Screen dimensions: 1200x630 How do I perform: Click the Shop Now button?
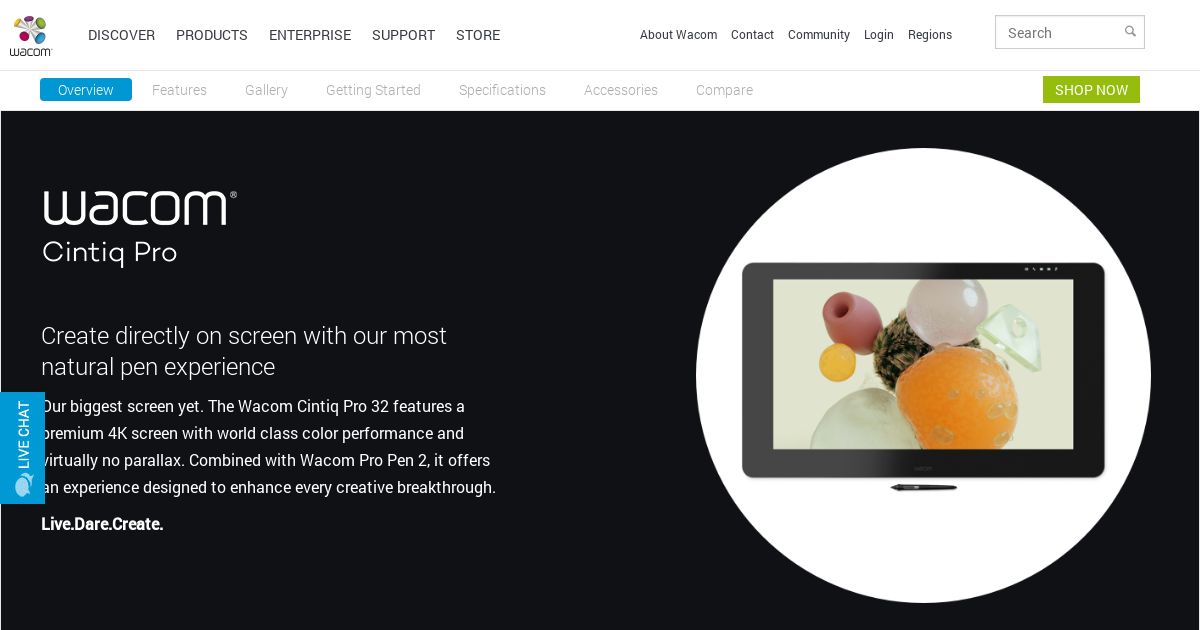(1091, 90)
